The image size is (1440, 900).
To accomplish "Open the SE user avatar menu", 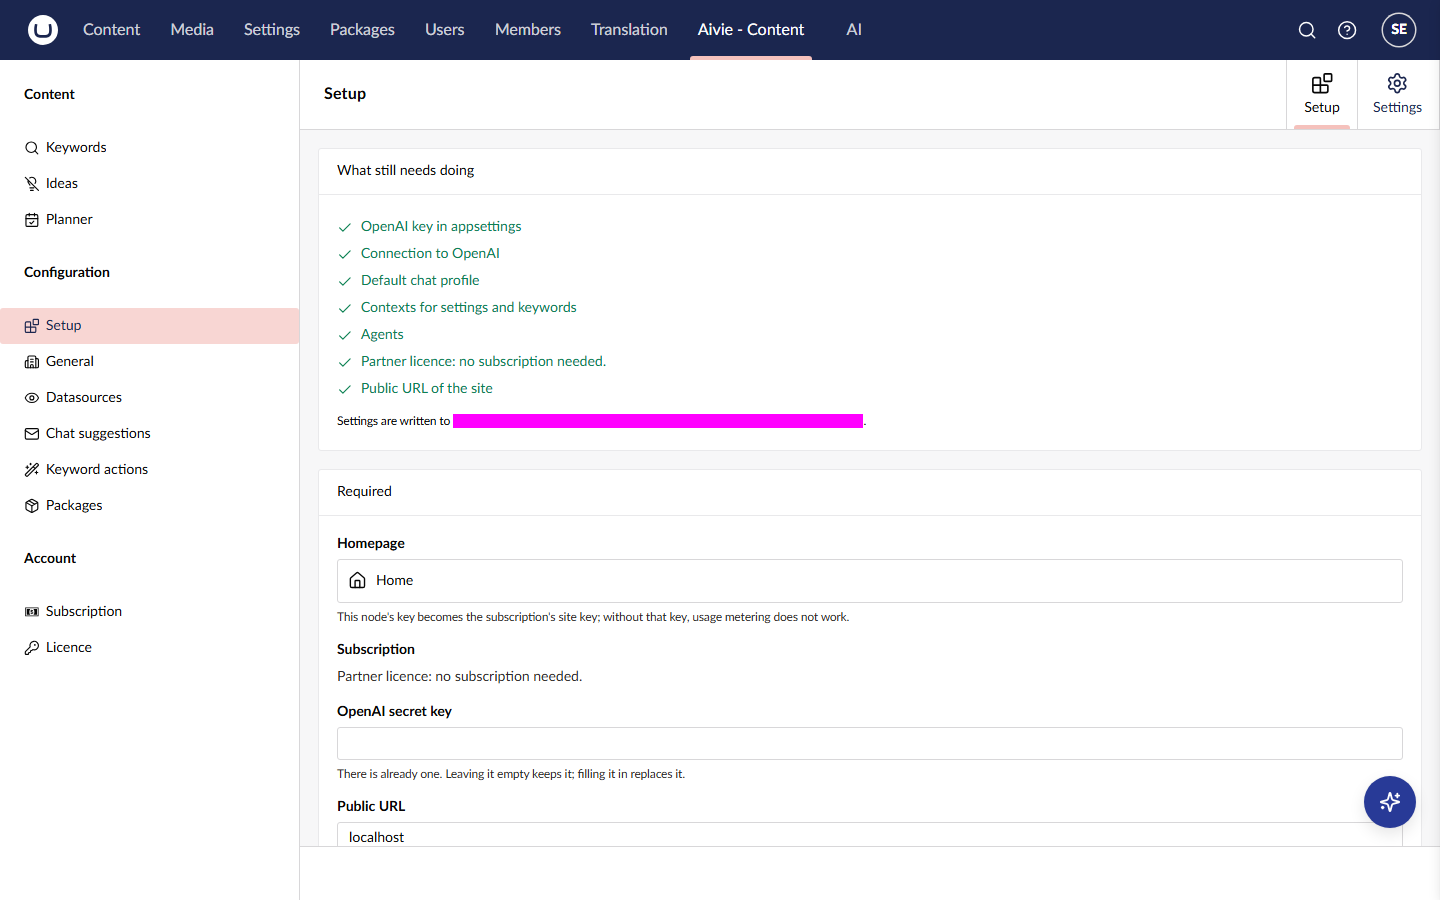I will (x=1399, y=30).
